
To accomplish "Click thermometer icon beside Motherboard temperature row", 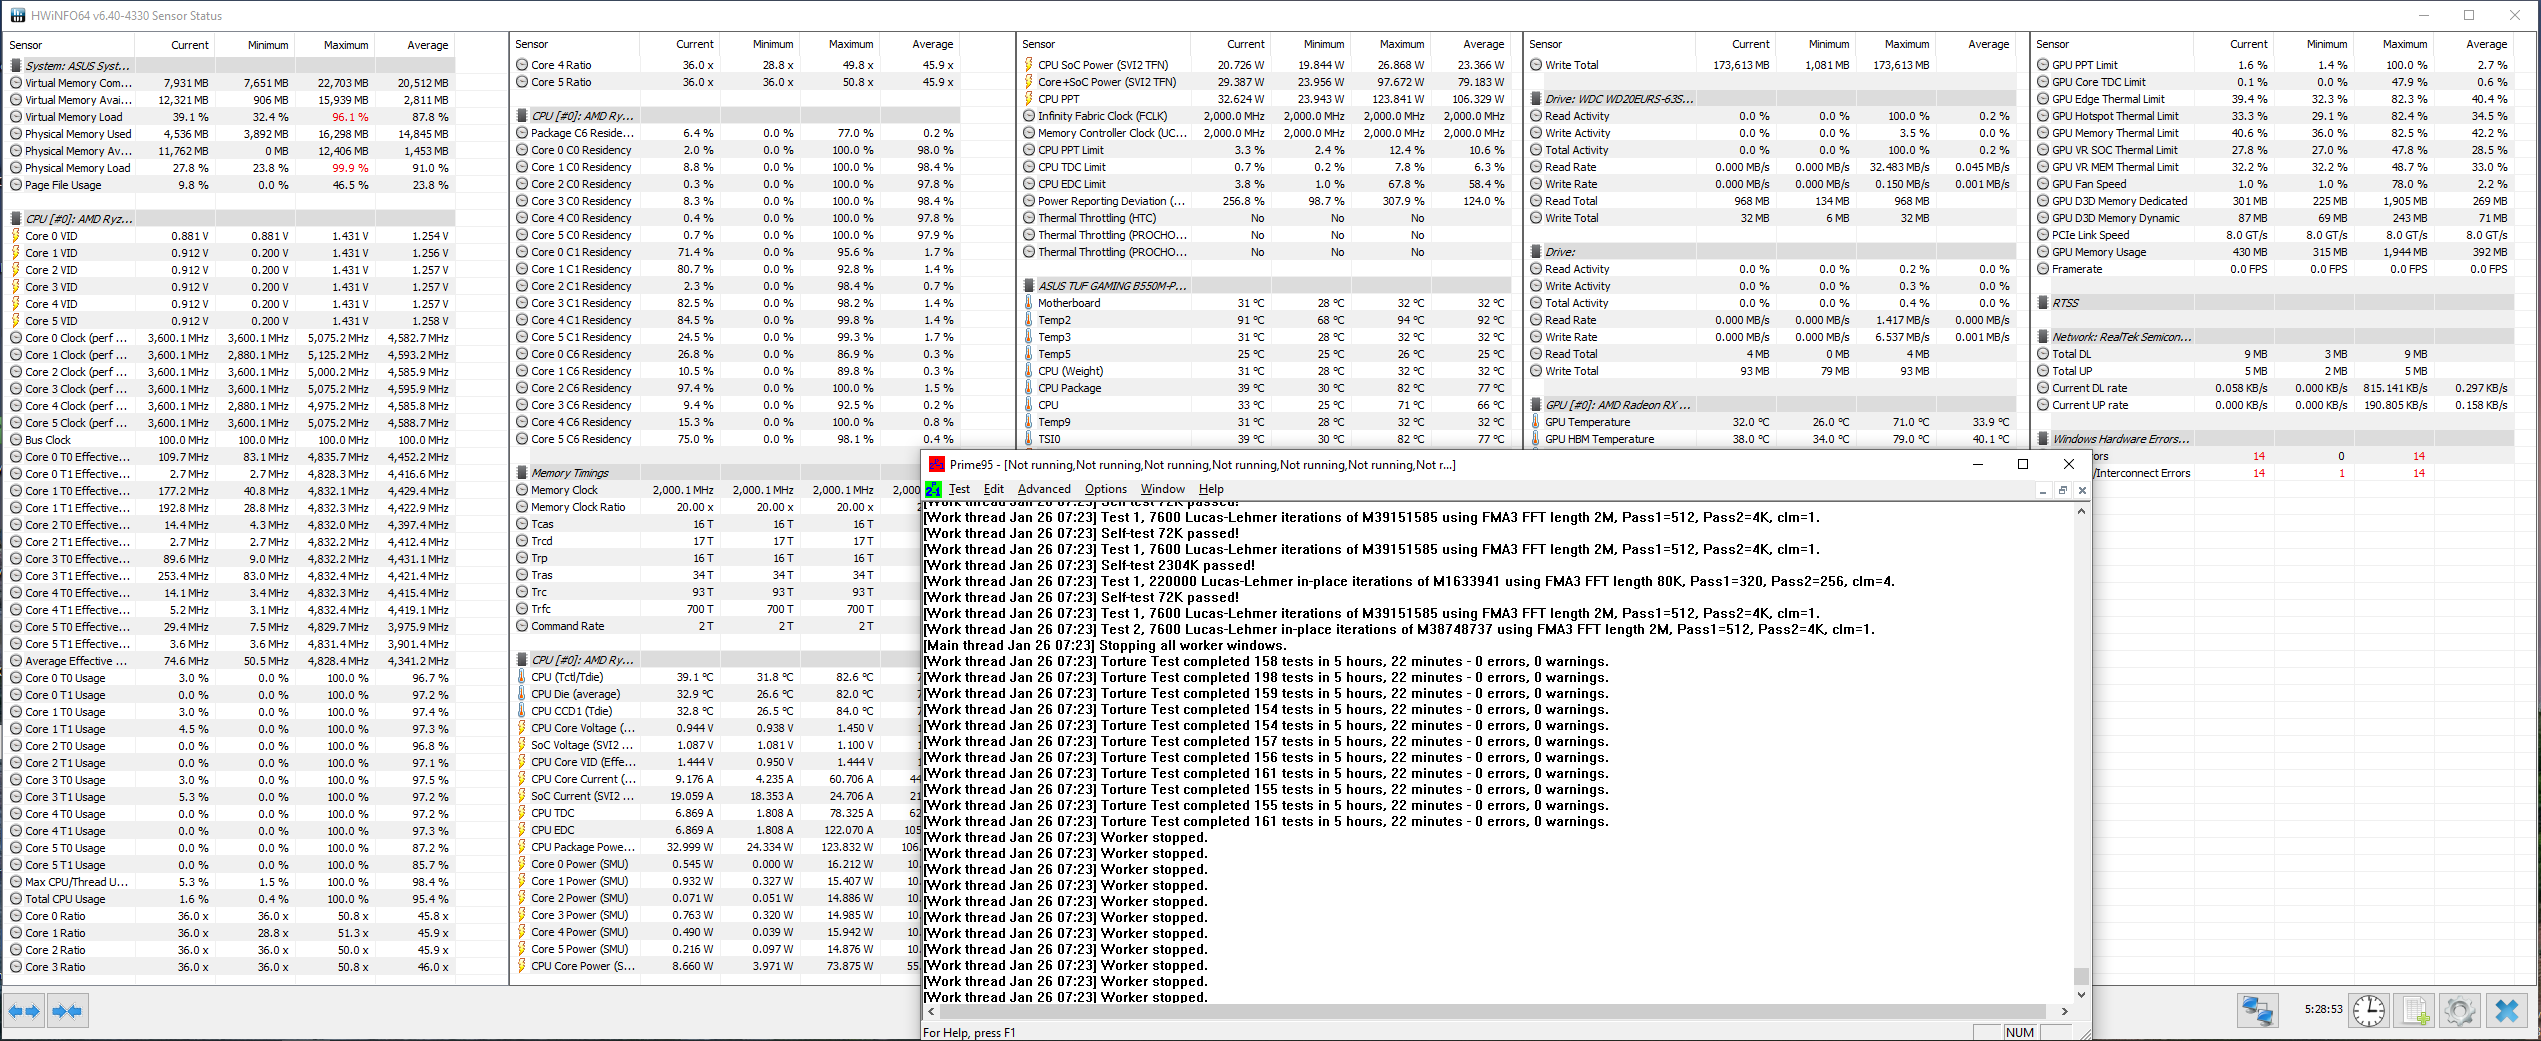I will tap(1028, 303).
